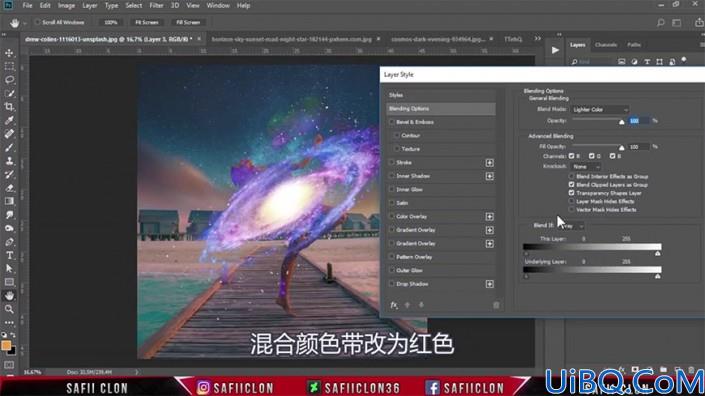Open the Hand tool preset dropdown arrow
Viewport: 705px width, 396px height.
[x=24, y=22]
